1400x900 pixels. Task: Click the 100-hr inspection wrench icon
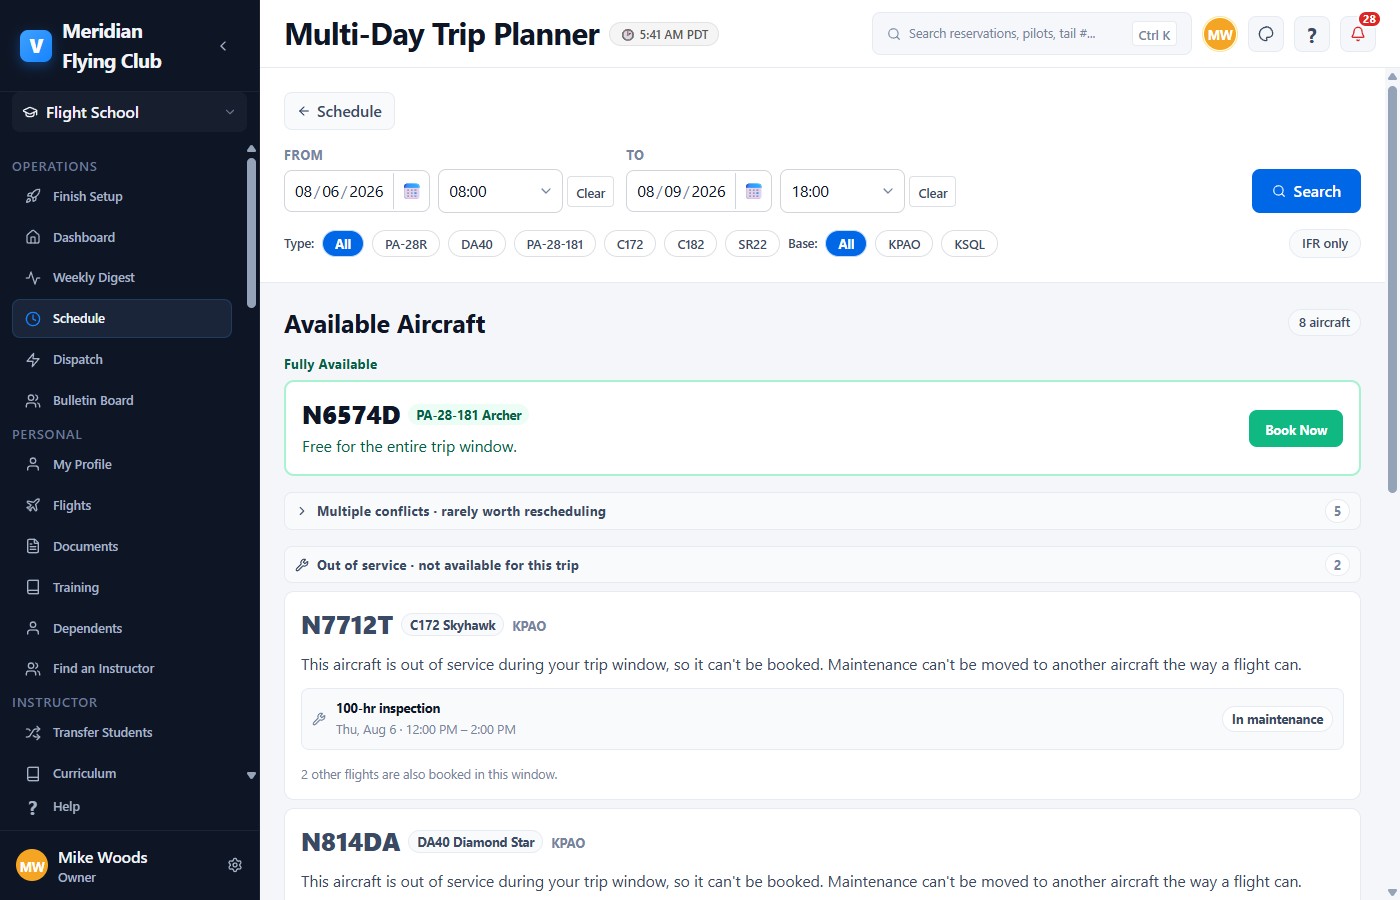pyautogui.click(x=319, y=719)
